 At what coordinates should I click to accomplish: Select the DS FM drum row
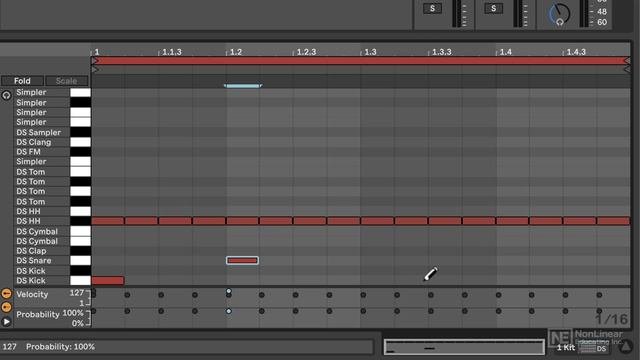pyautogui.click(x=29, y=152)
